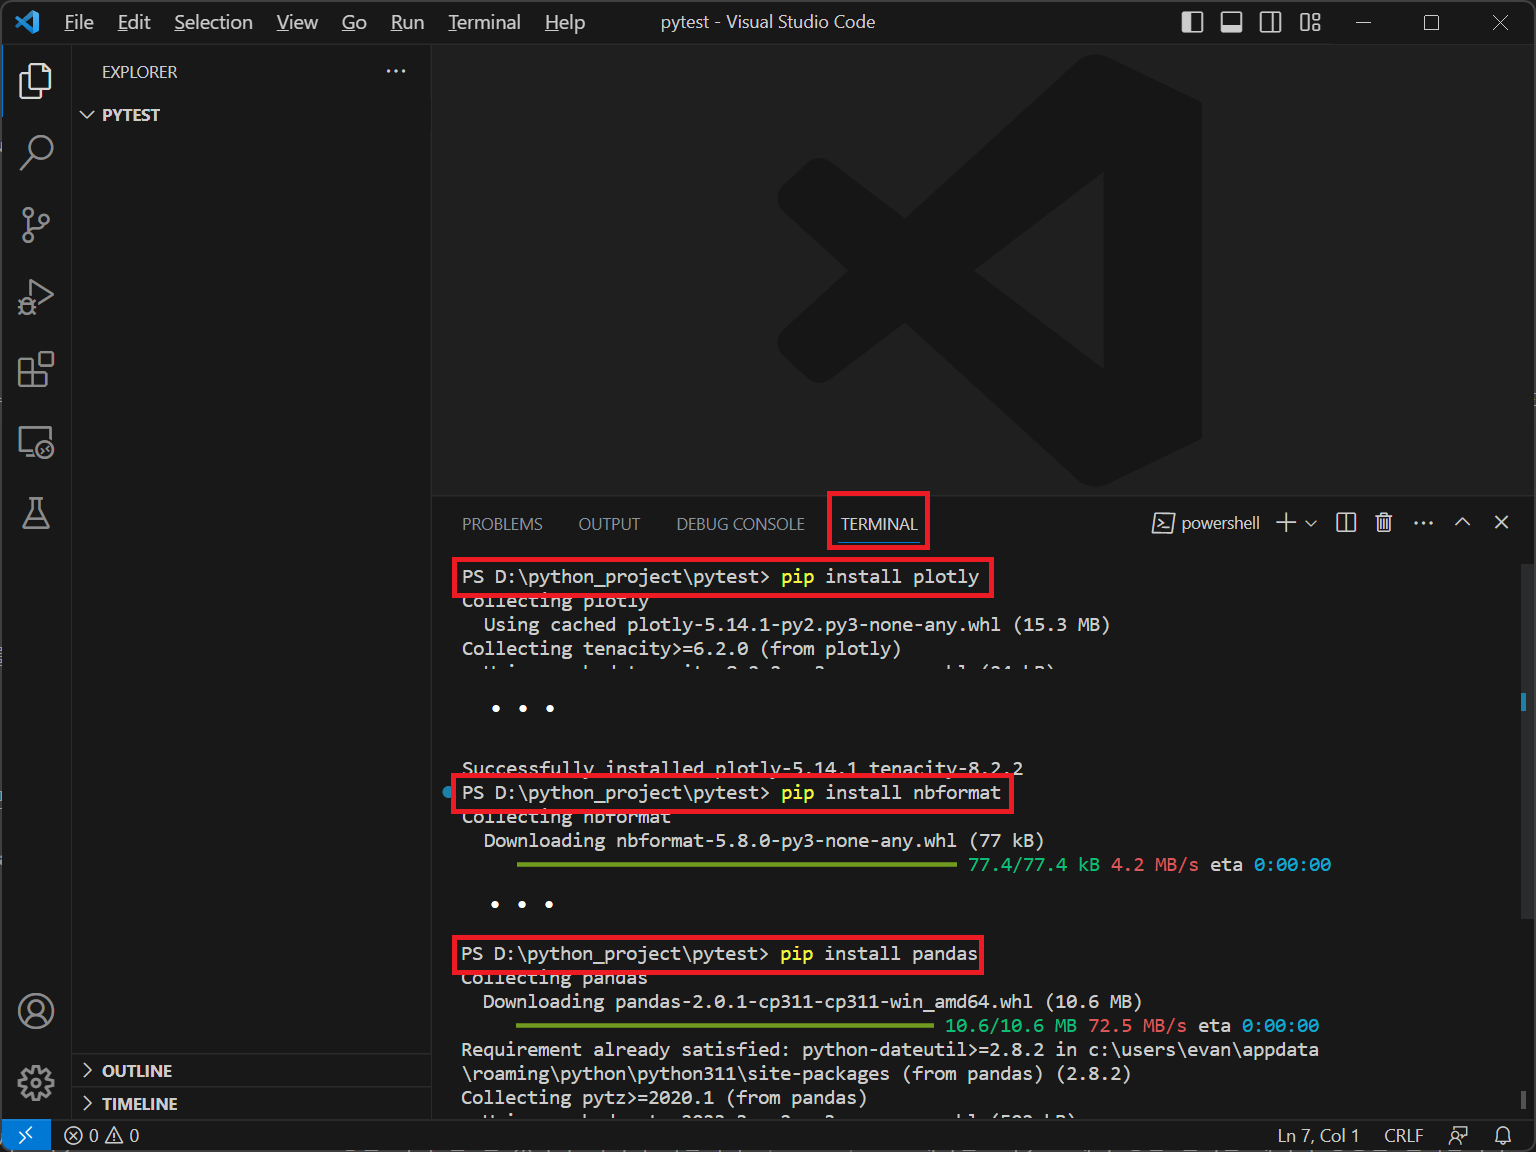Kill terminal with the trash icon
The height and width of the screenshot is (1152, 1536).
[x=1383, y=522]
